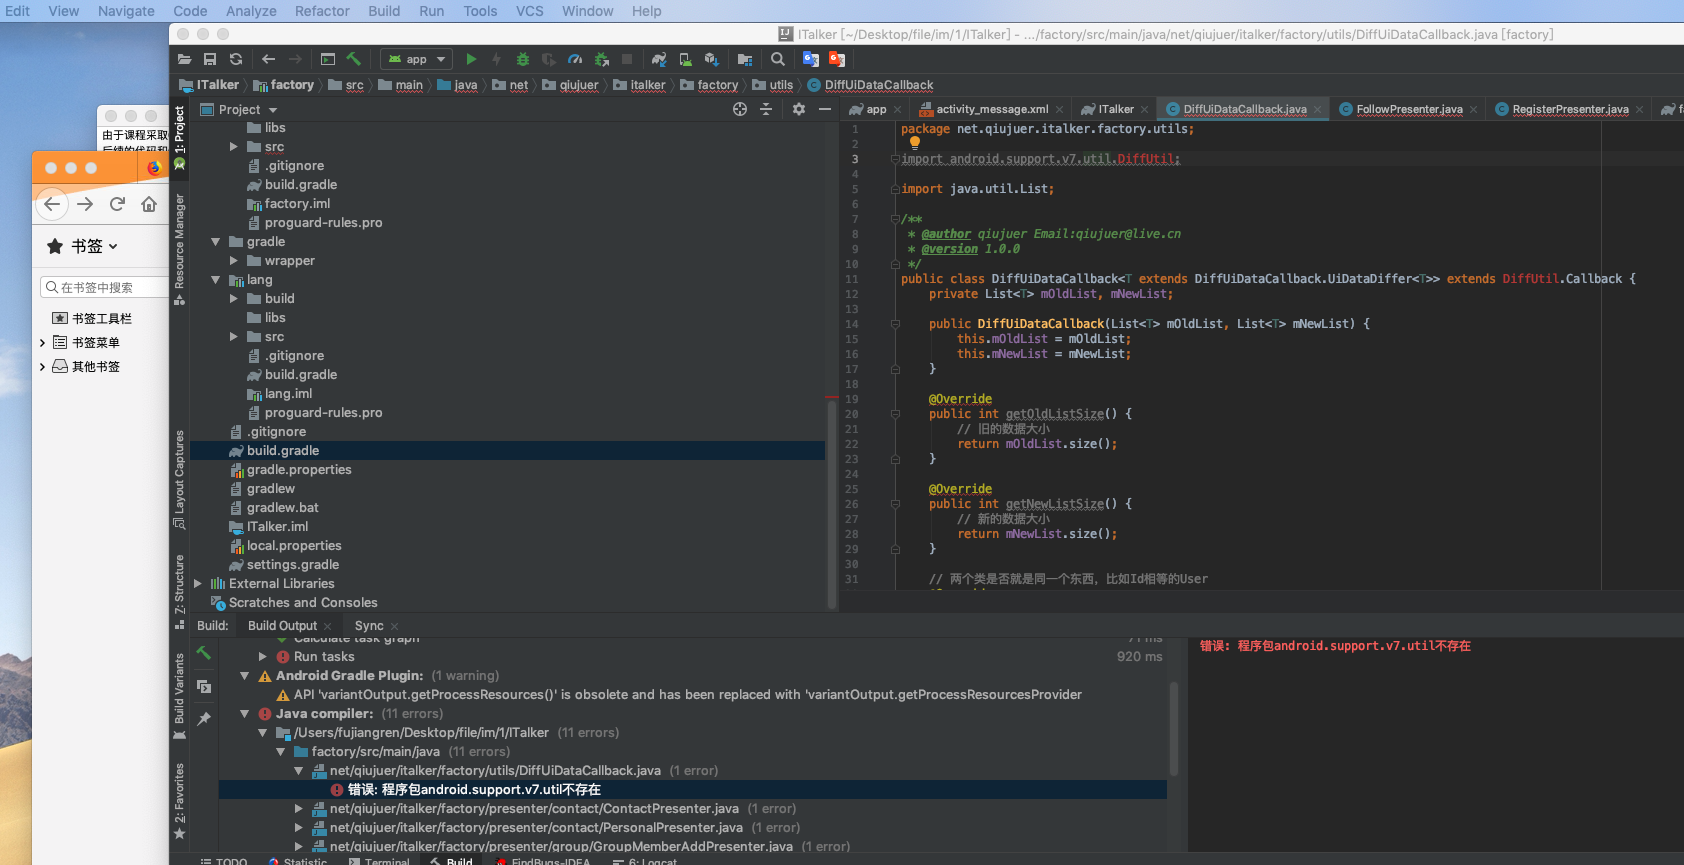Click the Debug app bug icon

(522, 59)
